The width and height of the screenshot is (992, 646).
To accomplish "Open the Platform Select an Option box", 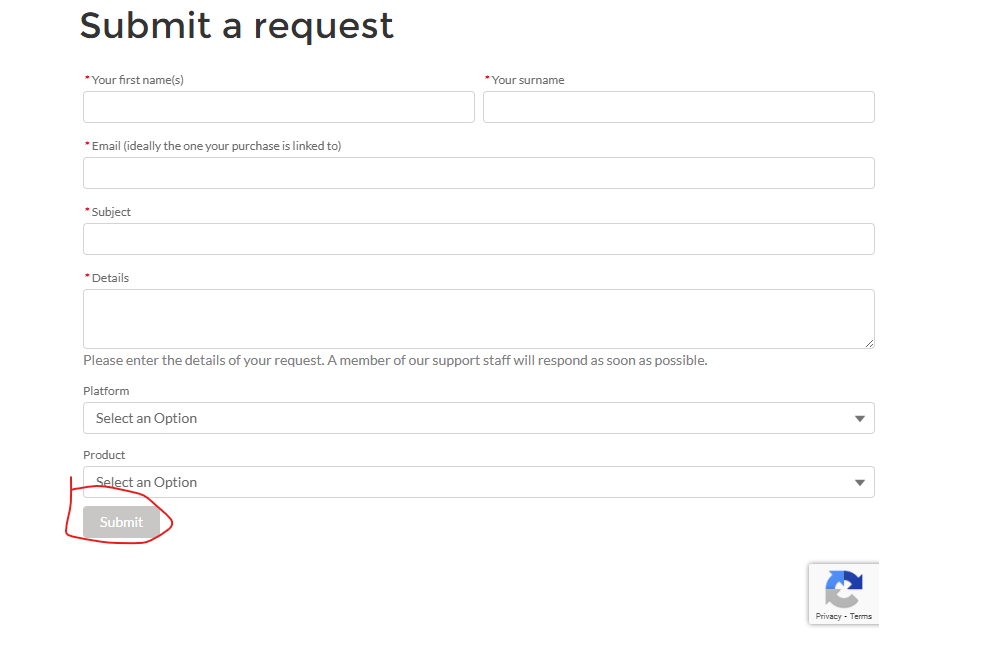I will coord(478,418).
